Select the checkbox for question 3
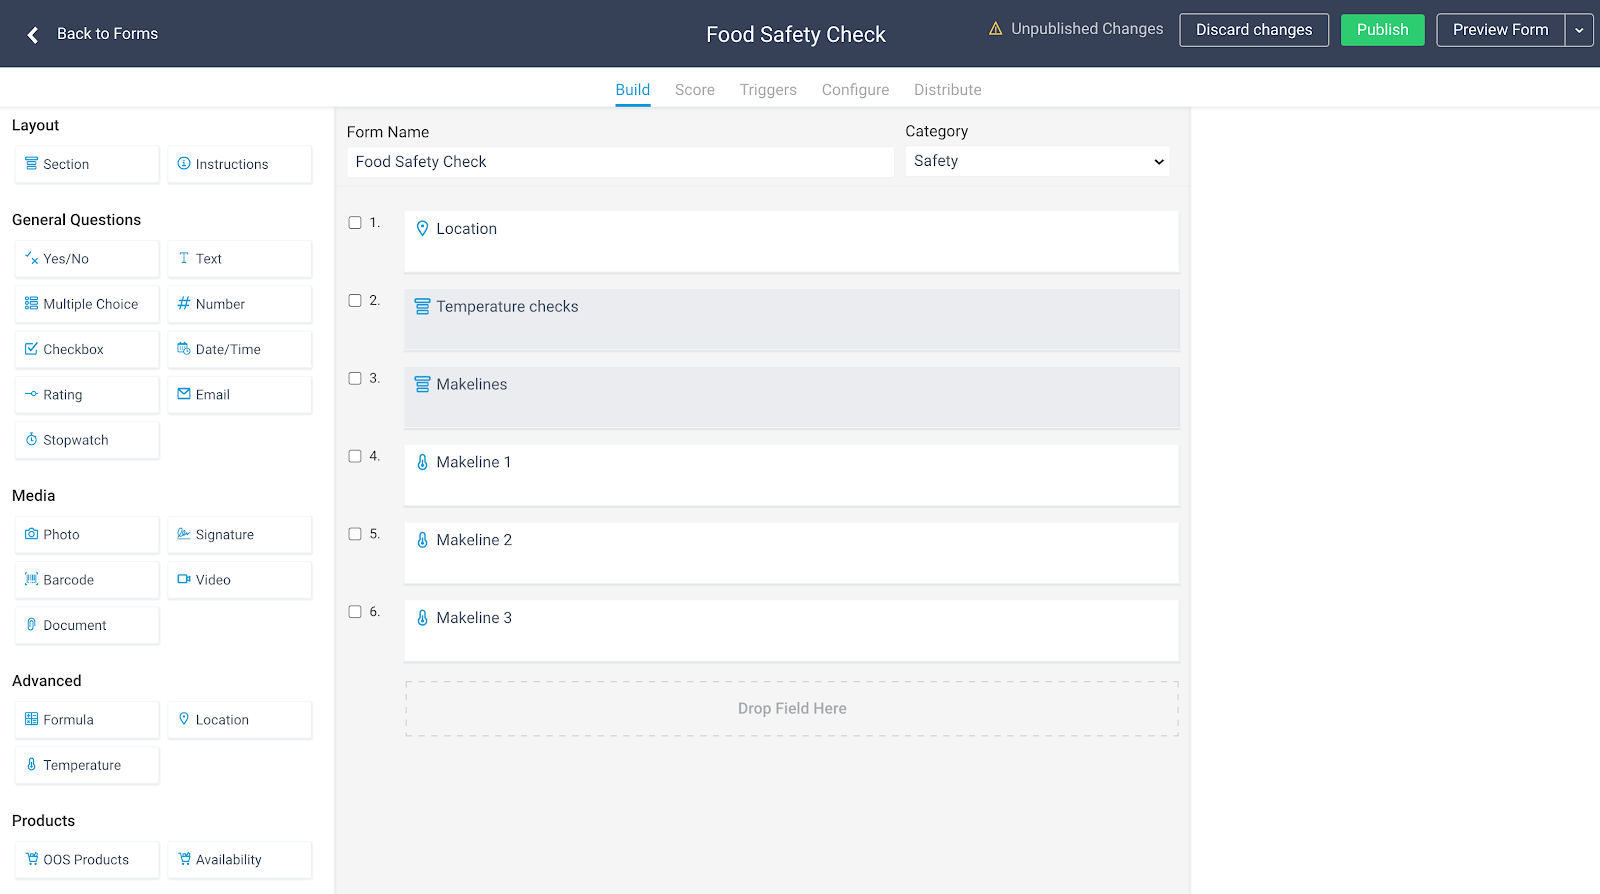Viewport: 1600px width, 894px height. (355, 379)
